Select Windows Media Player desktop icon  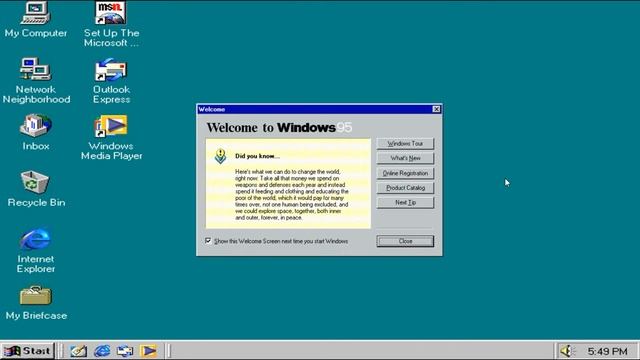pyautogui.click(x=111, y=137)
